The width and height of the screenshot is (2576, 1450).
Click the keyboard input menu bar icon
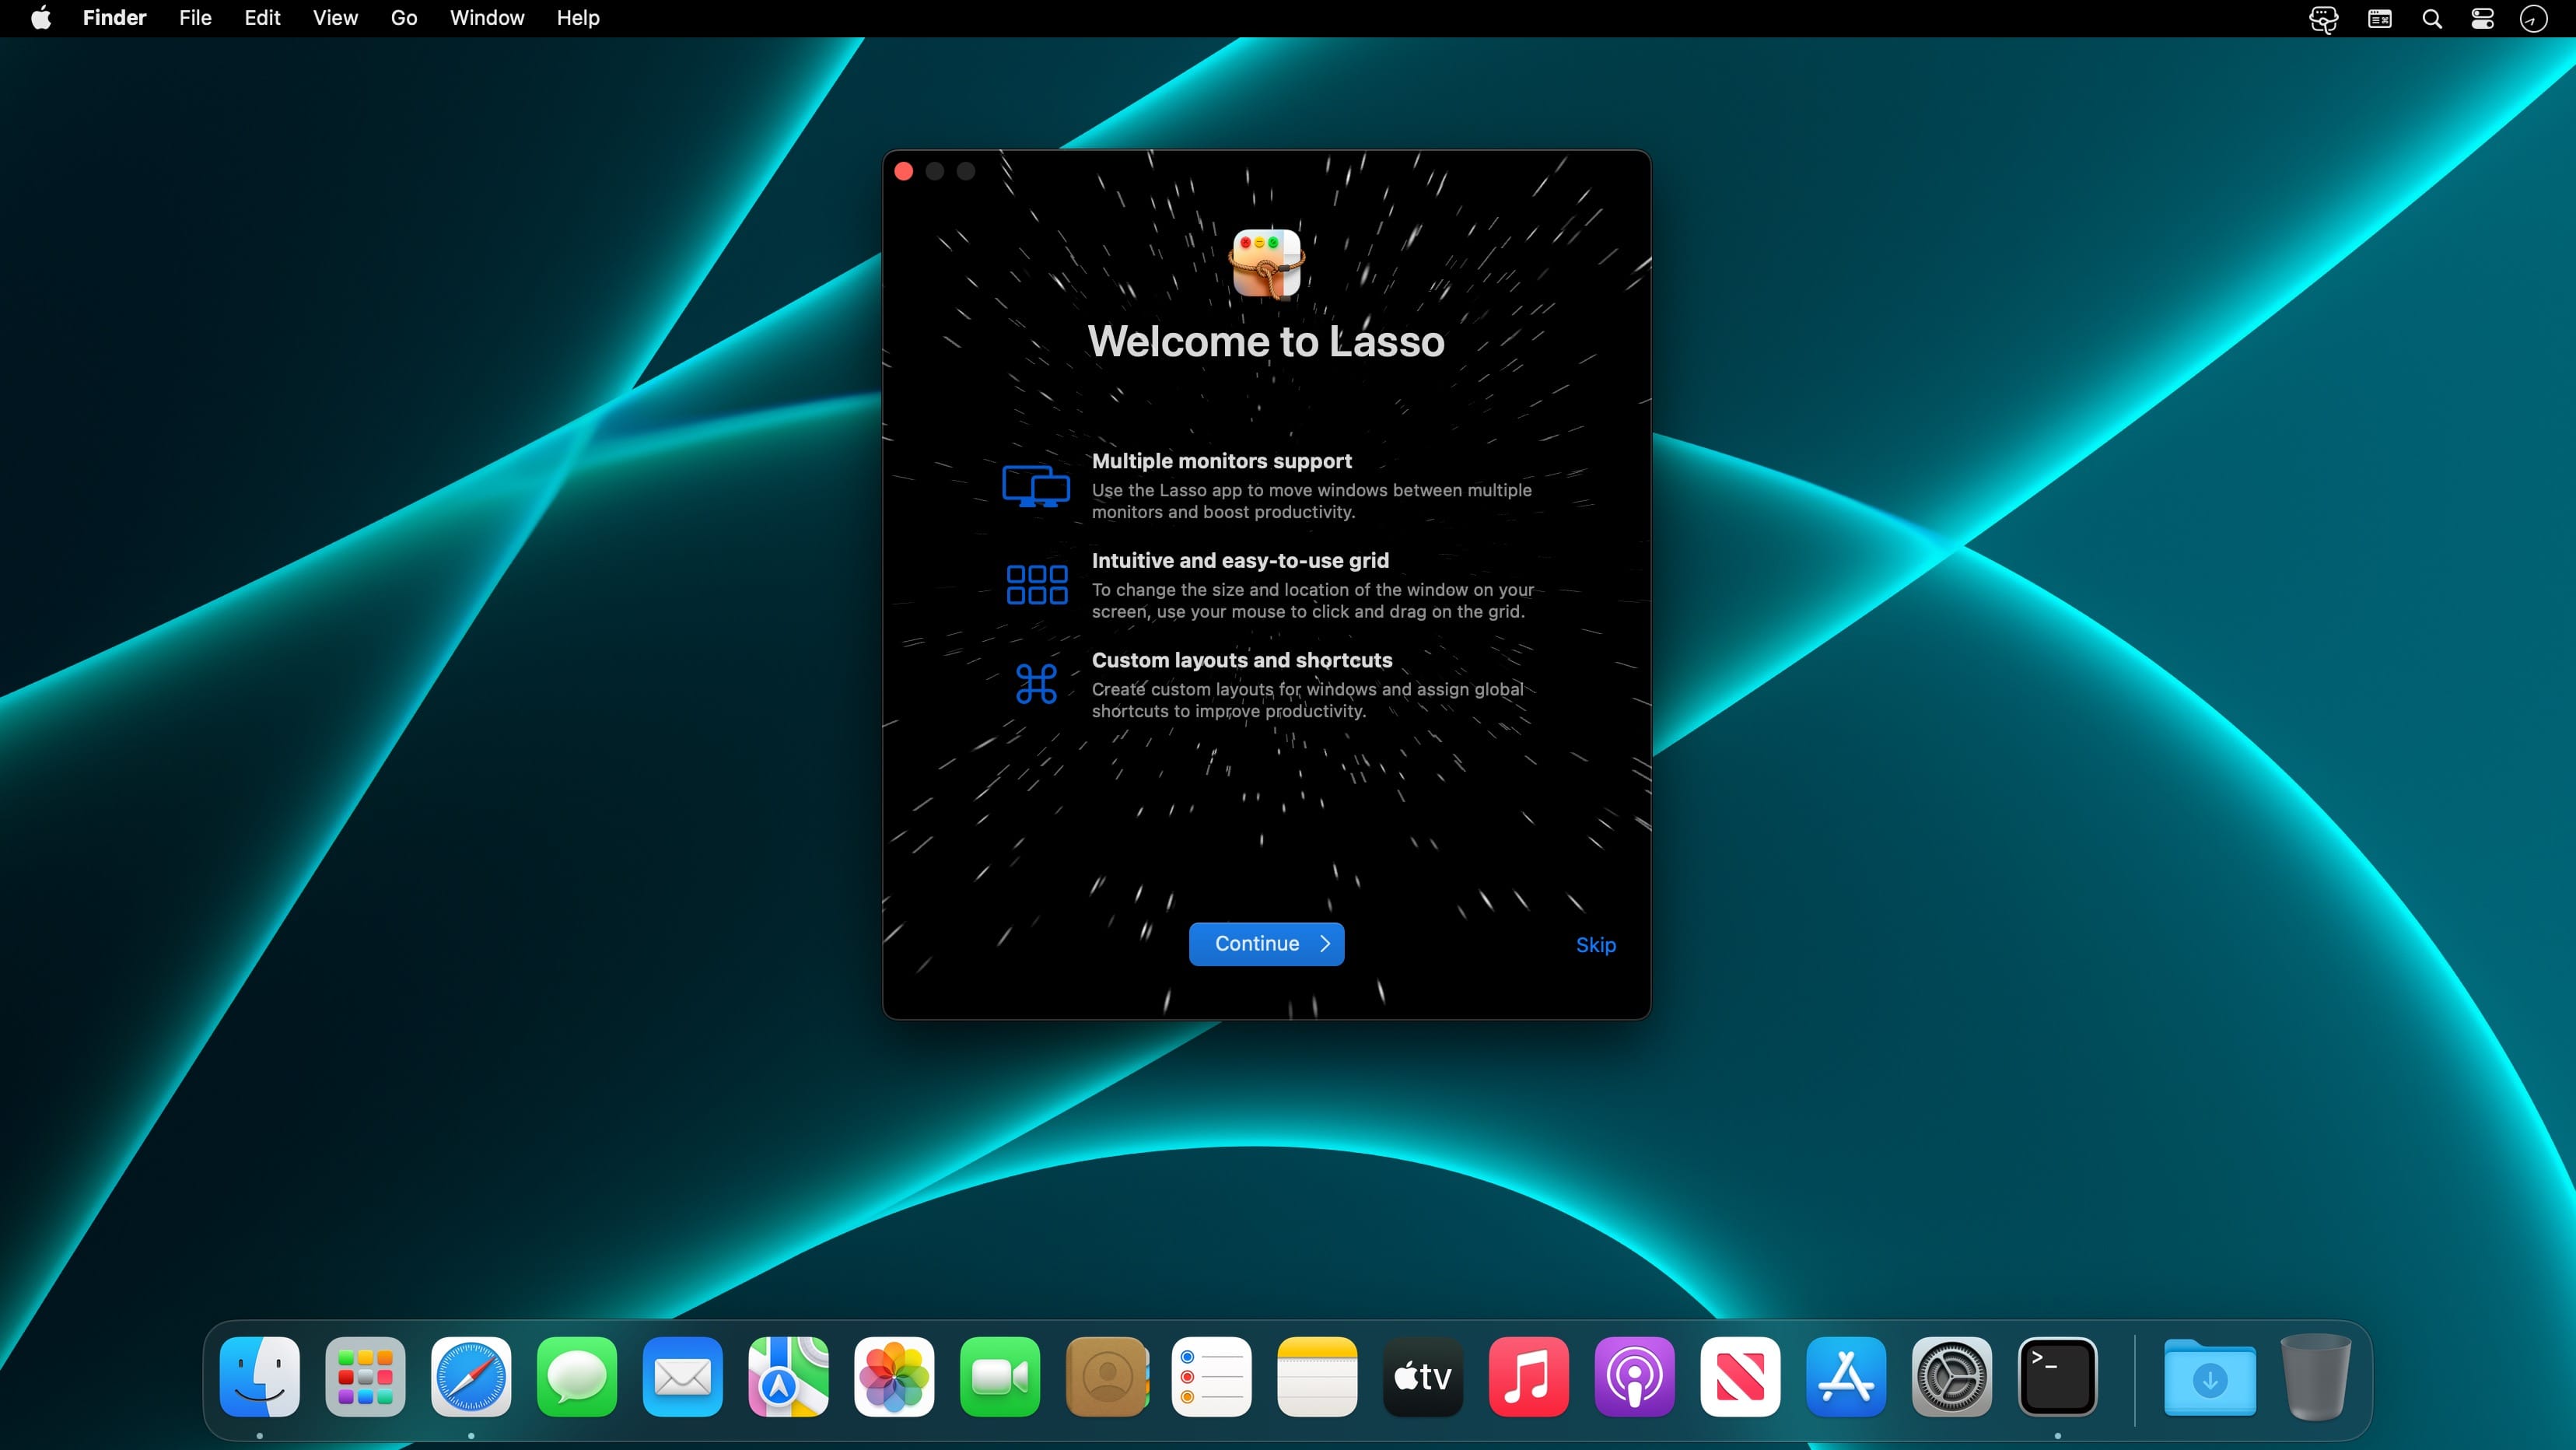coord(2380,18)
